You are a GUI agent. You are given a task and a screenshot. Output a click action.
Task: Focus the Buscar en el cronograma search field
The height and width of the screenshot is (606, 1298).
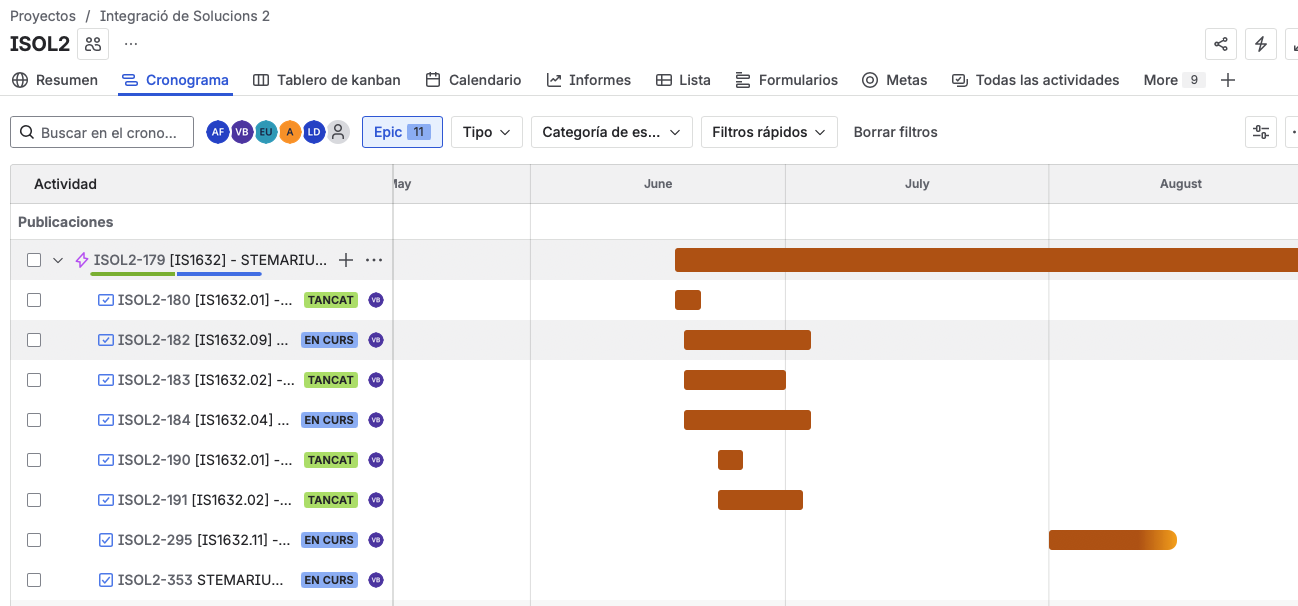110,132
